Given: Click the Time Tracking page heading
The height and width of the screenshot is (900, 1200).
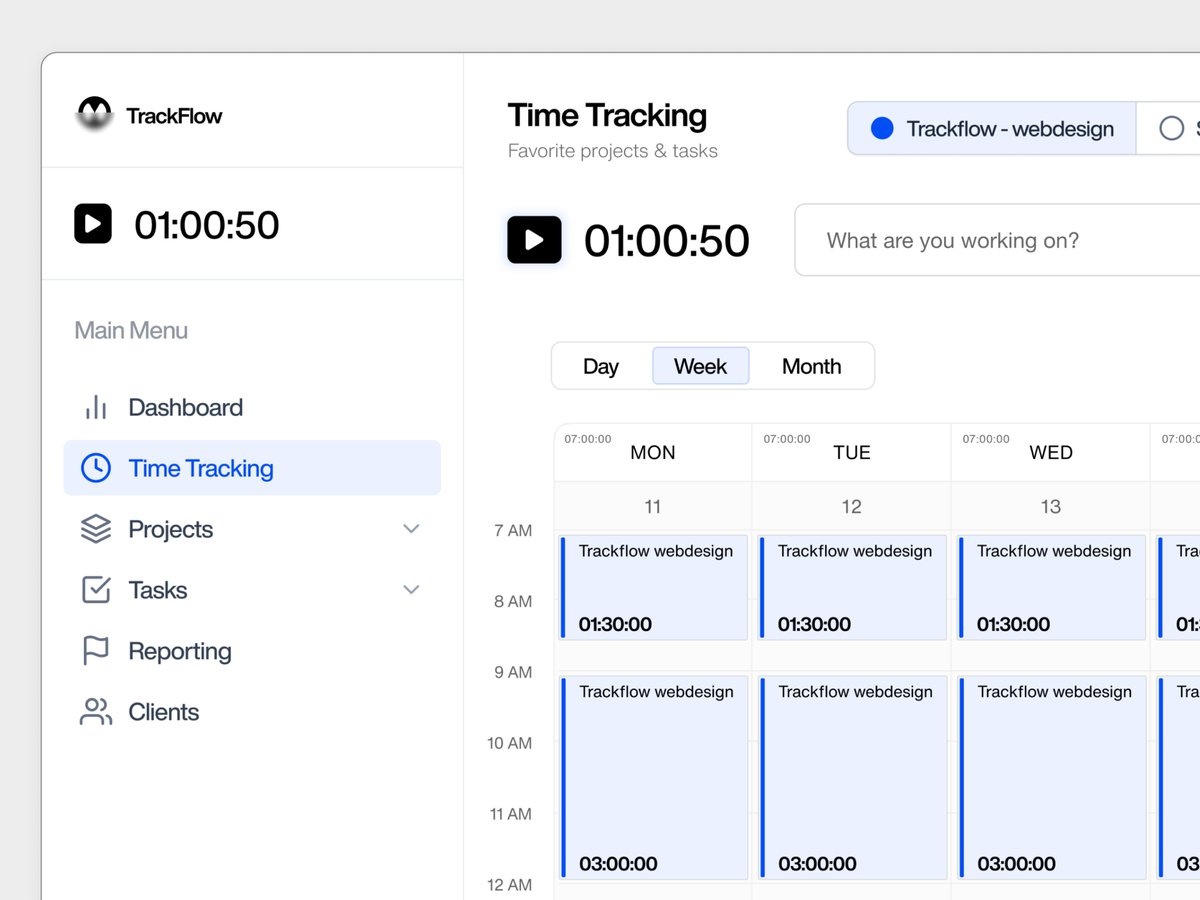Looking at the screenshot, I should point(607,115).
